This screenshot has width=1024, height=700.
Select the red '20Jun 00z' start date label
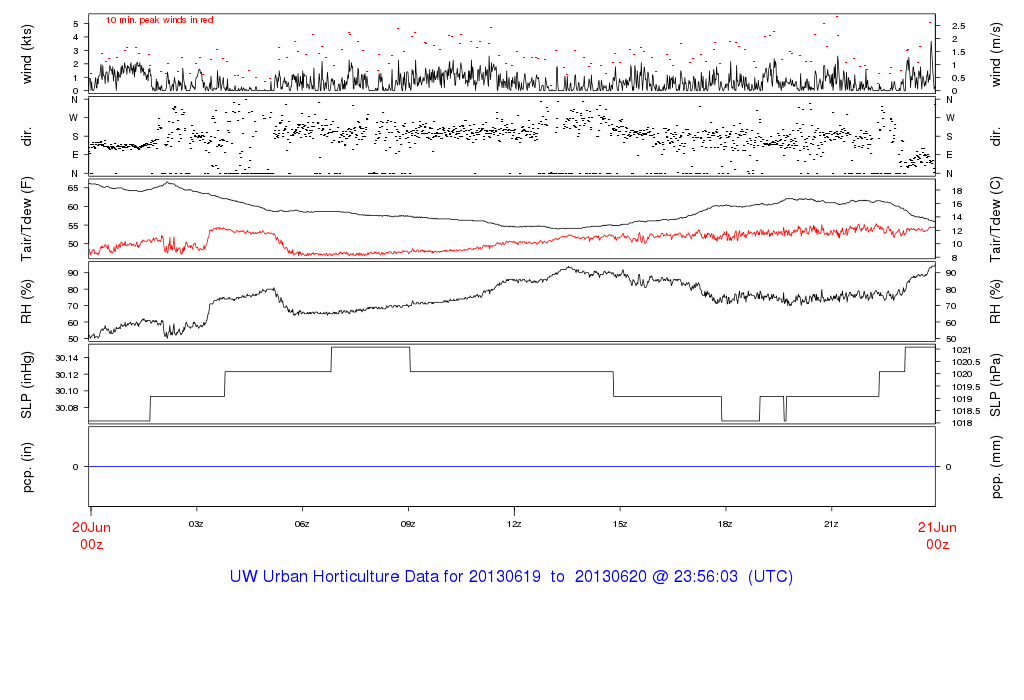pyautogui.click(x=91, y=535)
